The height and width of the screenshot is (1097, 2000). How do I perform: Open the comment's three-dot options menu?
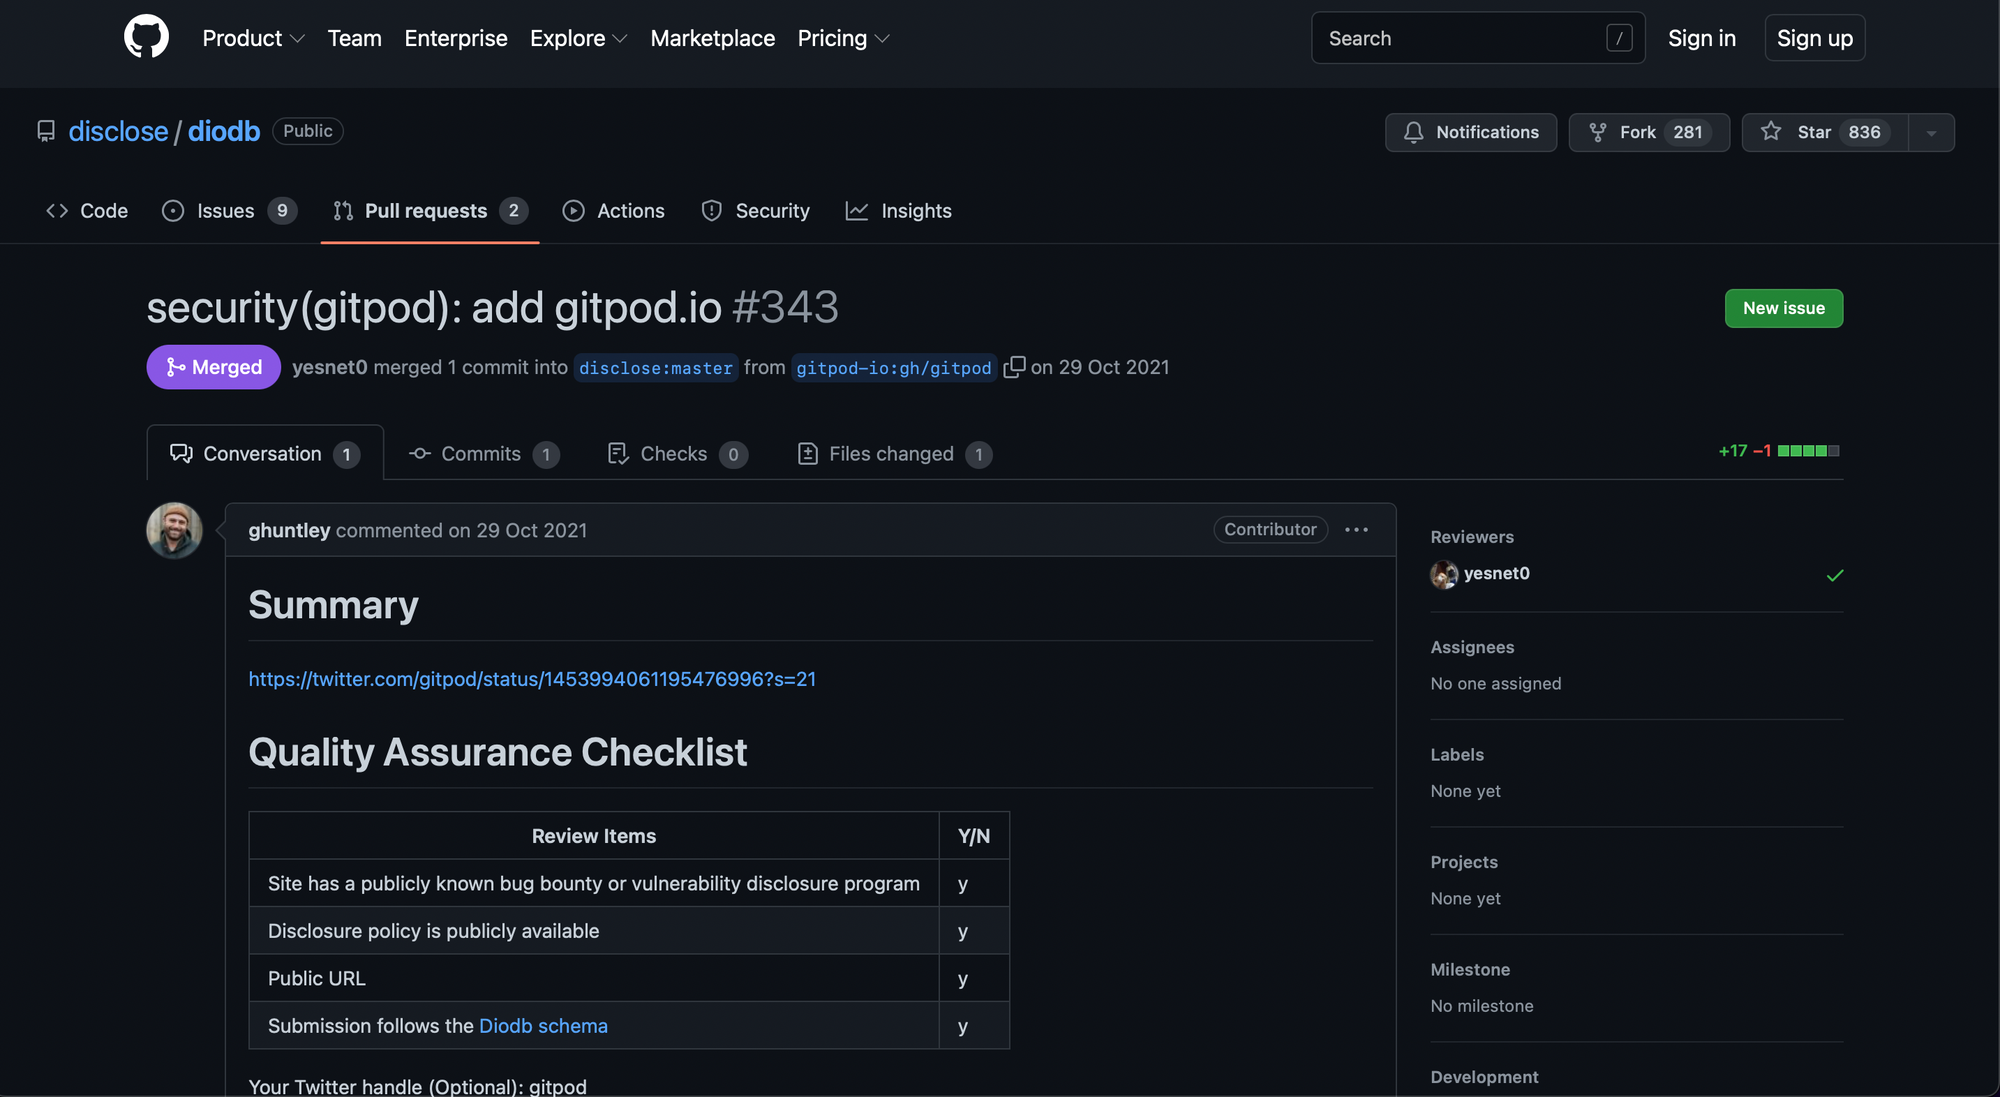pyautogui.click(x=1356, y=530)
